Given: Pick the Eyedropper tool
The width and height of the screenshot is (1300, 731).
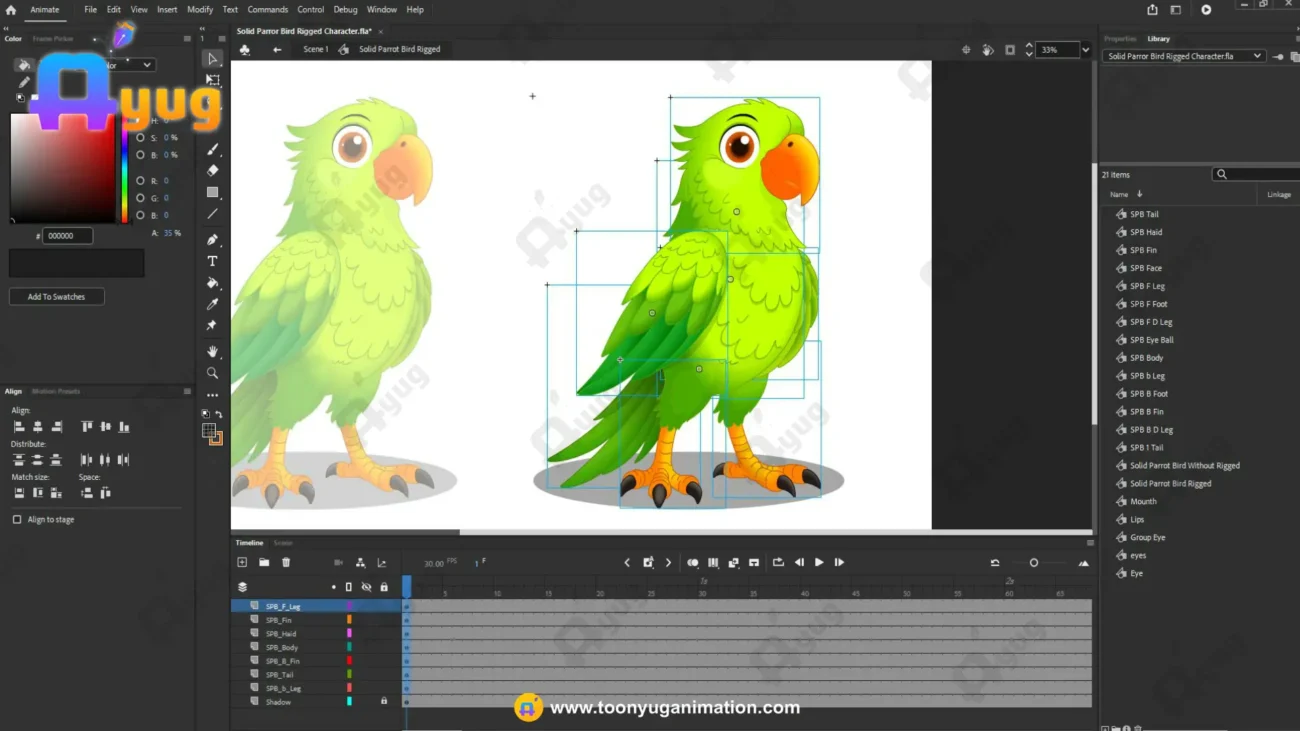Looking at the screenshot, I should [212, 304].
